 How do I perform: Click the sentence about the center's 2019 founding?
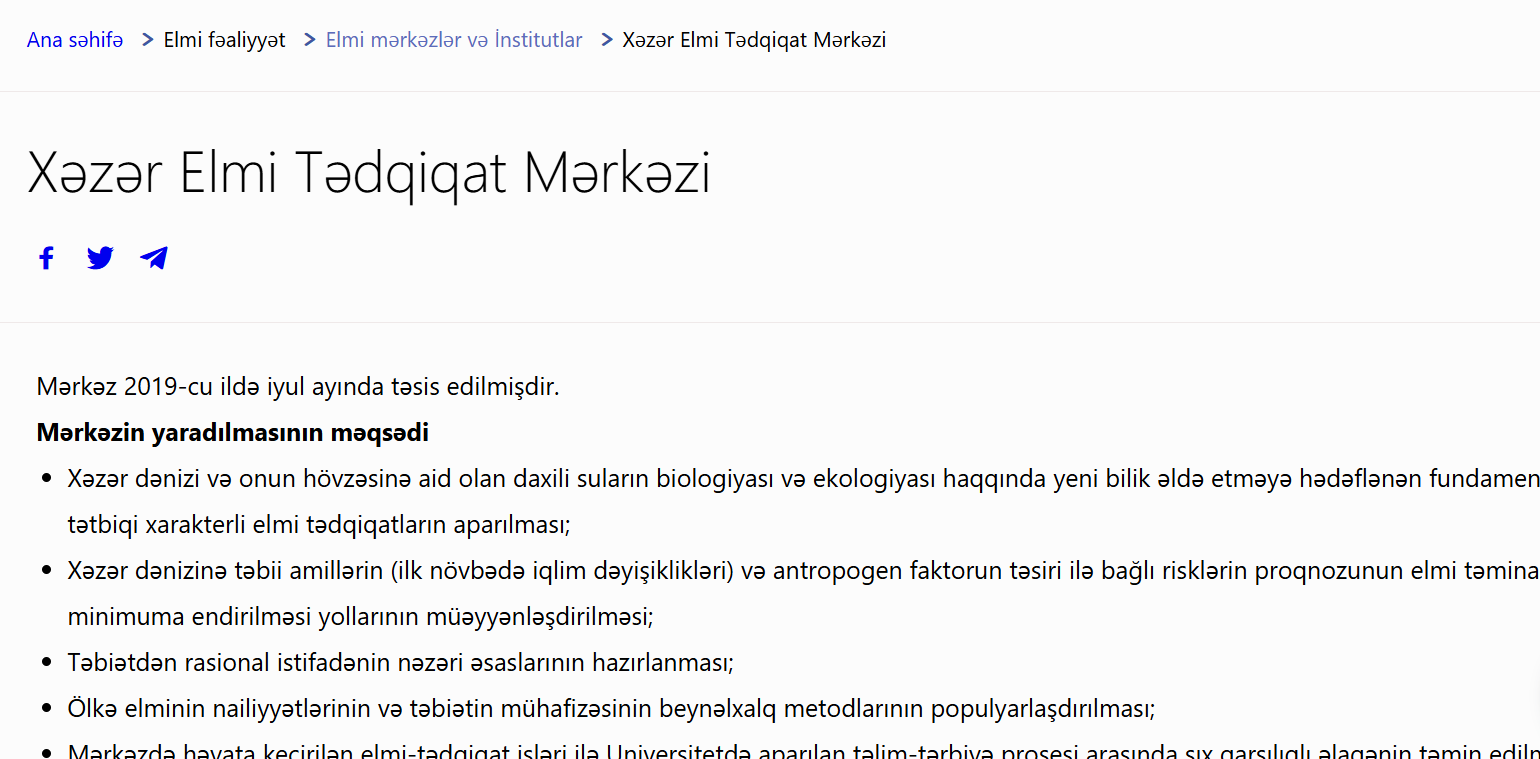pos(297,386)
